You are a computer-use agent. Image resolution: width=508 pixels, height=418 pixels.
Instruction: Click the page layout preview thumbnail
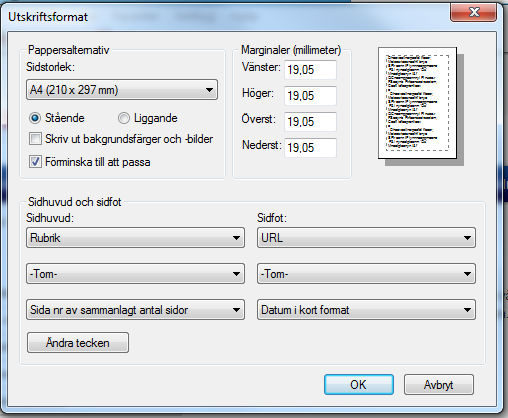click(x=417, y=103)
